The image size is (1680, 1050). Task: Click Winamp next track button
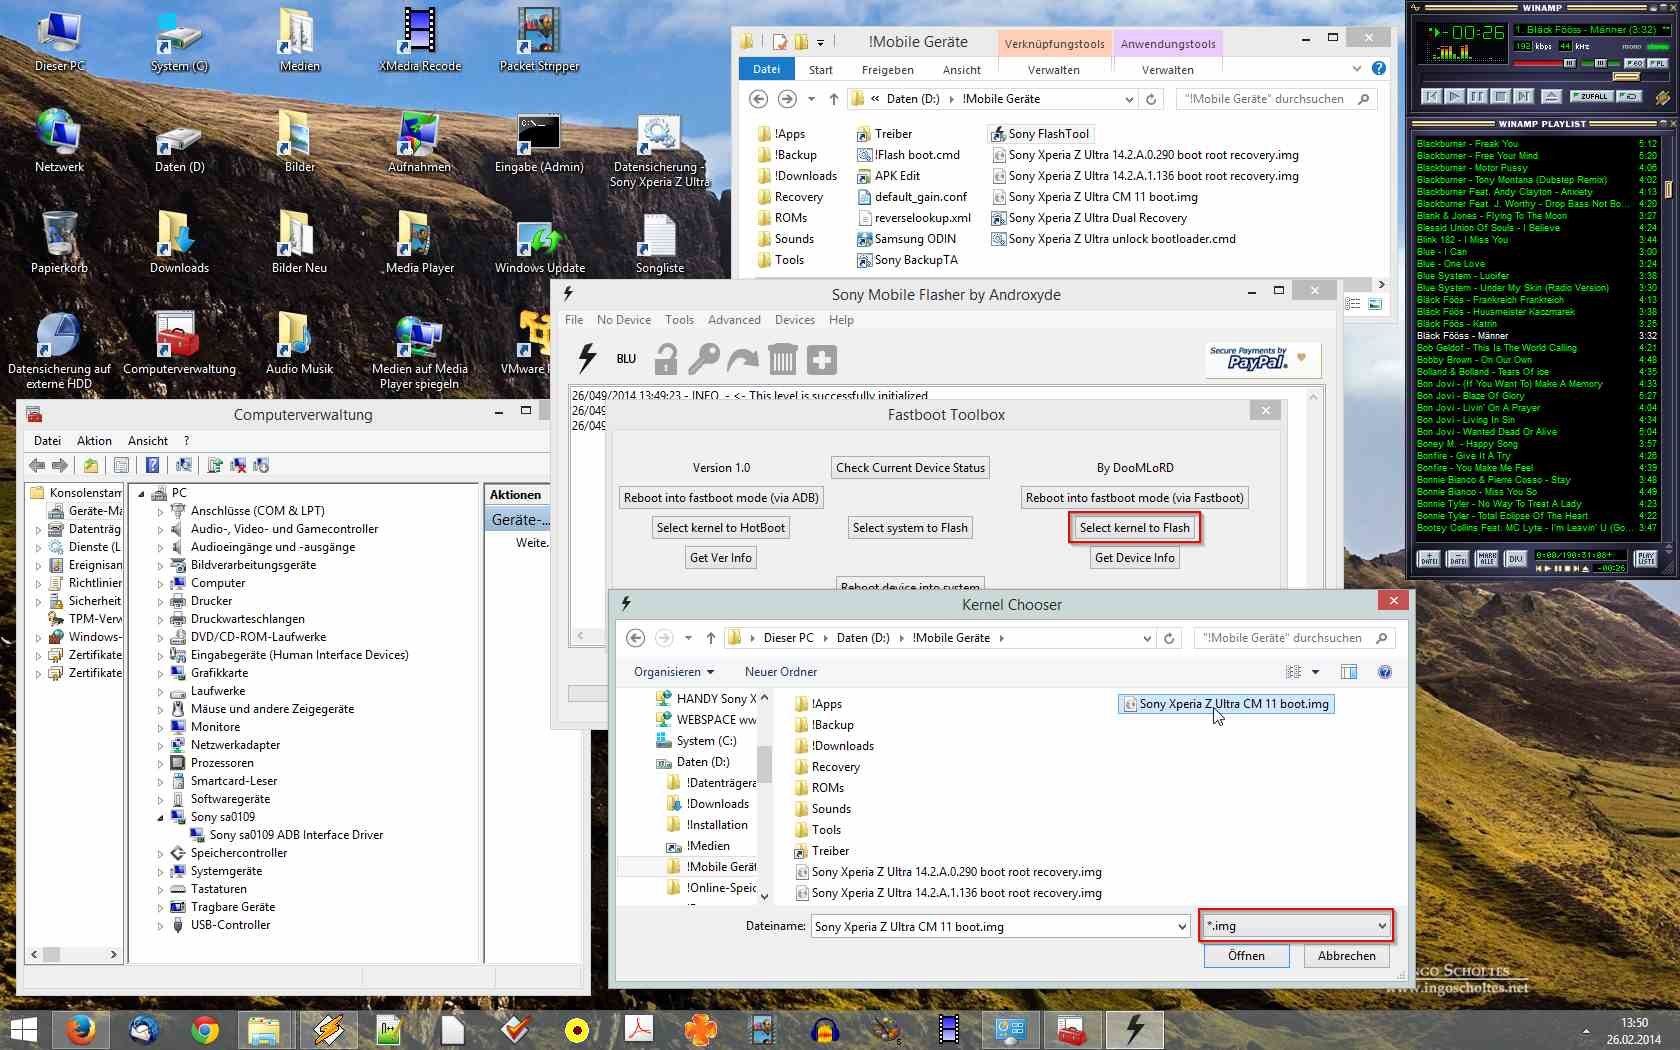(1523, 96)
